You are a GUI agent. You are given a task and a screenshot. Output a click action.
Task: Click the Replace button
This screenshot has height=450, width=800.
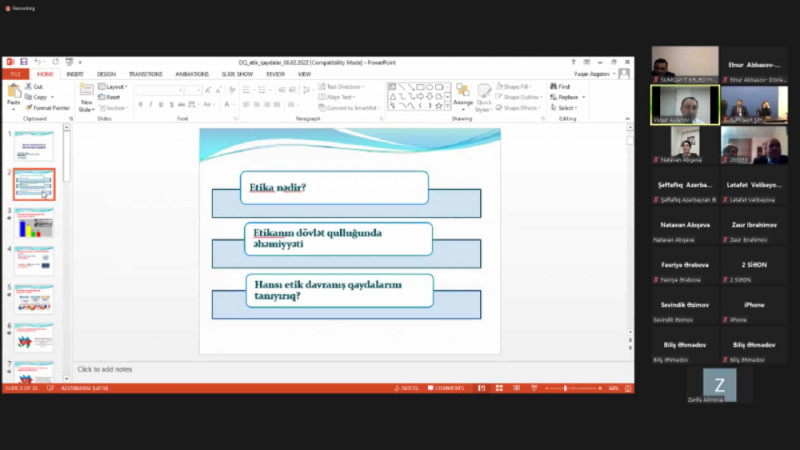click(x=567, y=97)
